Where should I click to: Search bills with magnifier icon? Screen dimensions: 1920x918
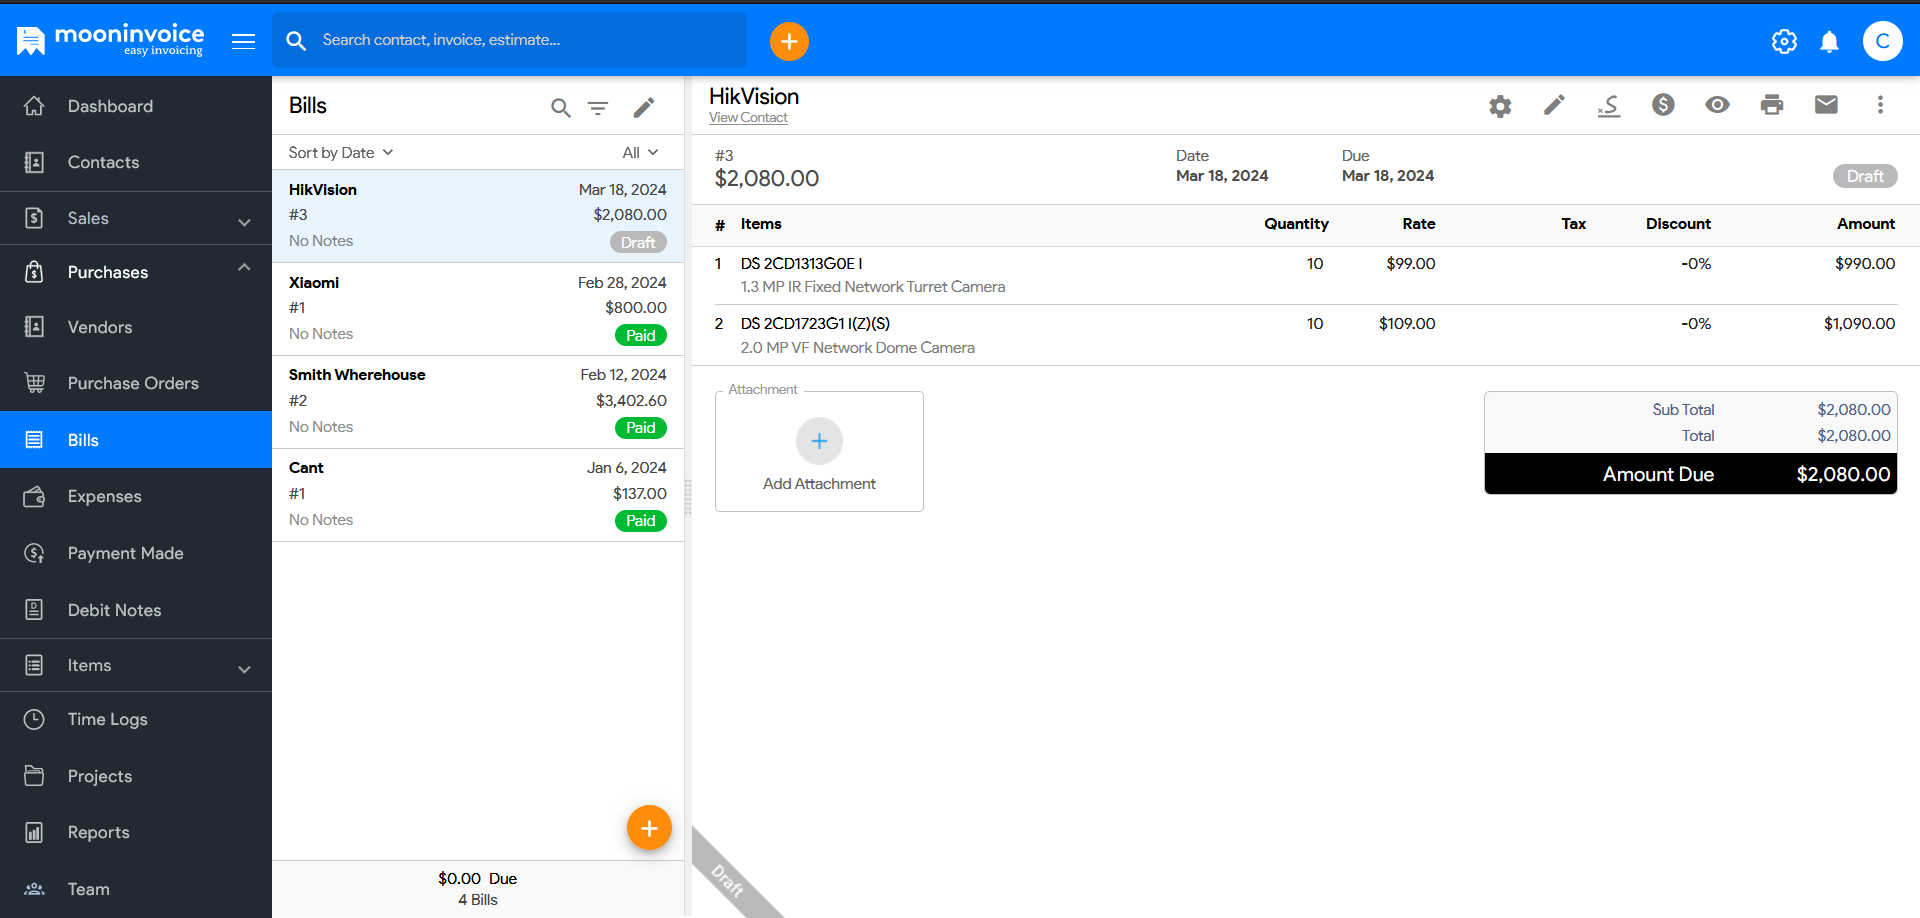click(x=561, y=107)
